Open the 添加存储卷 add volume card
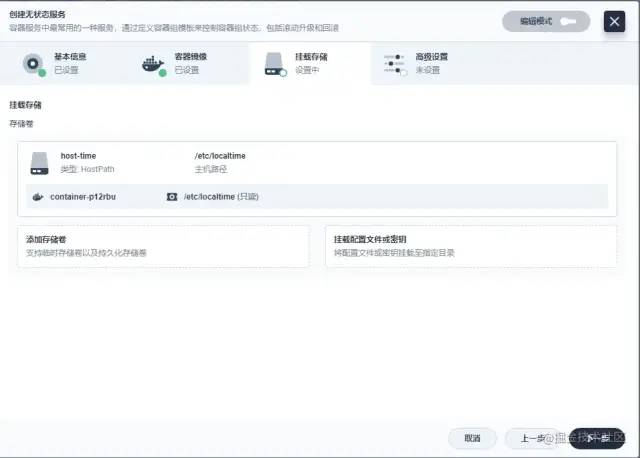The height and width of the screenshot is (458, 640). click(x=163, y=246)
